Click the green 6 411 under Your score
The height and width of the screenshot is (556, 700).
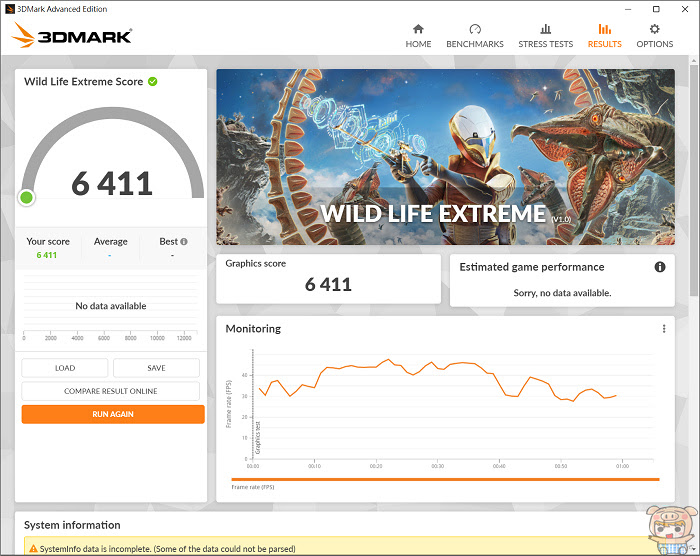pos(46,255)
